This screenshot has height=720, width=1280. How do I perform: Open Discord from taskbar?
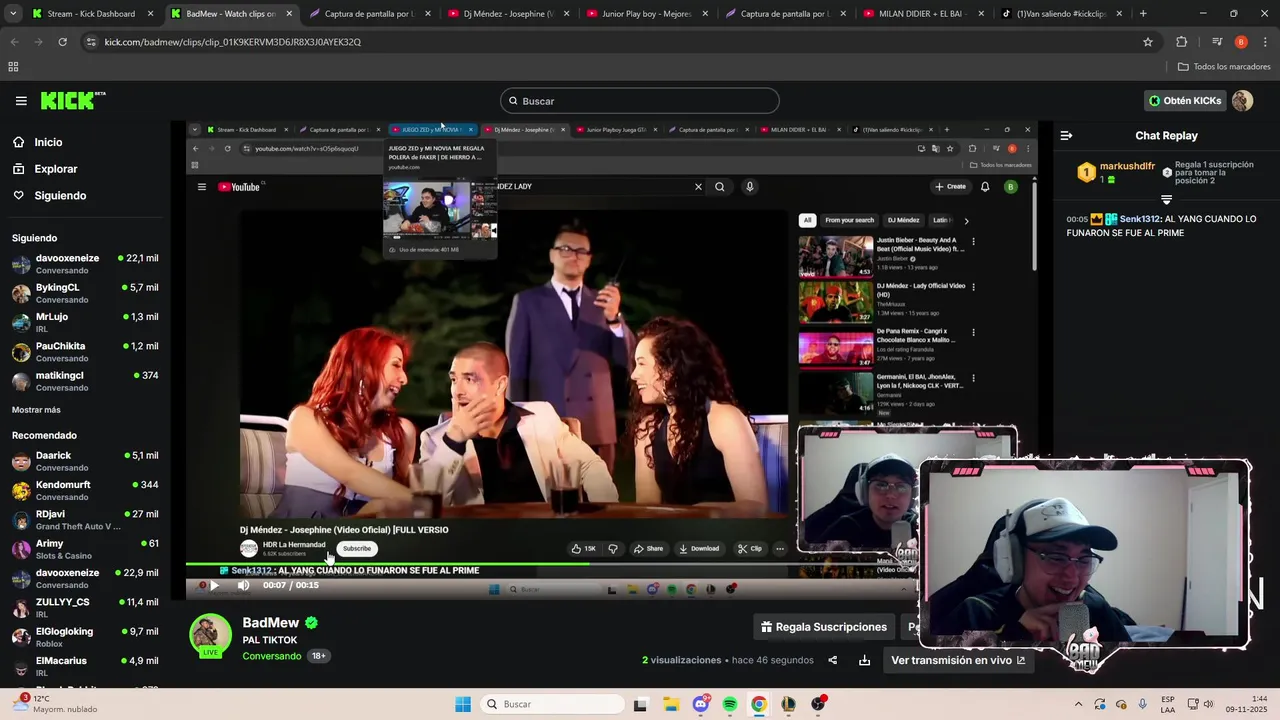click(701, 704)
